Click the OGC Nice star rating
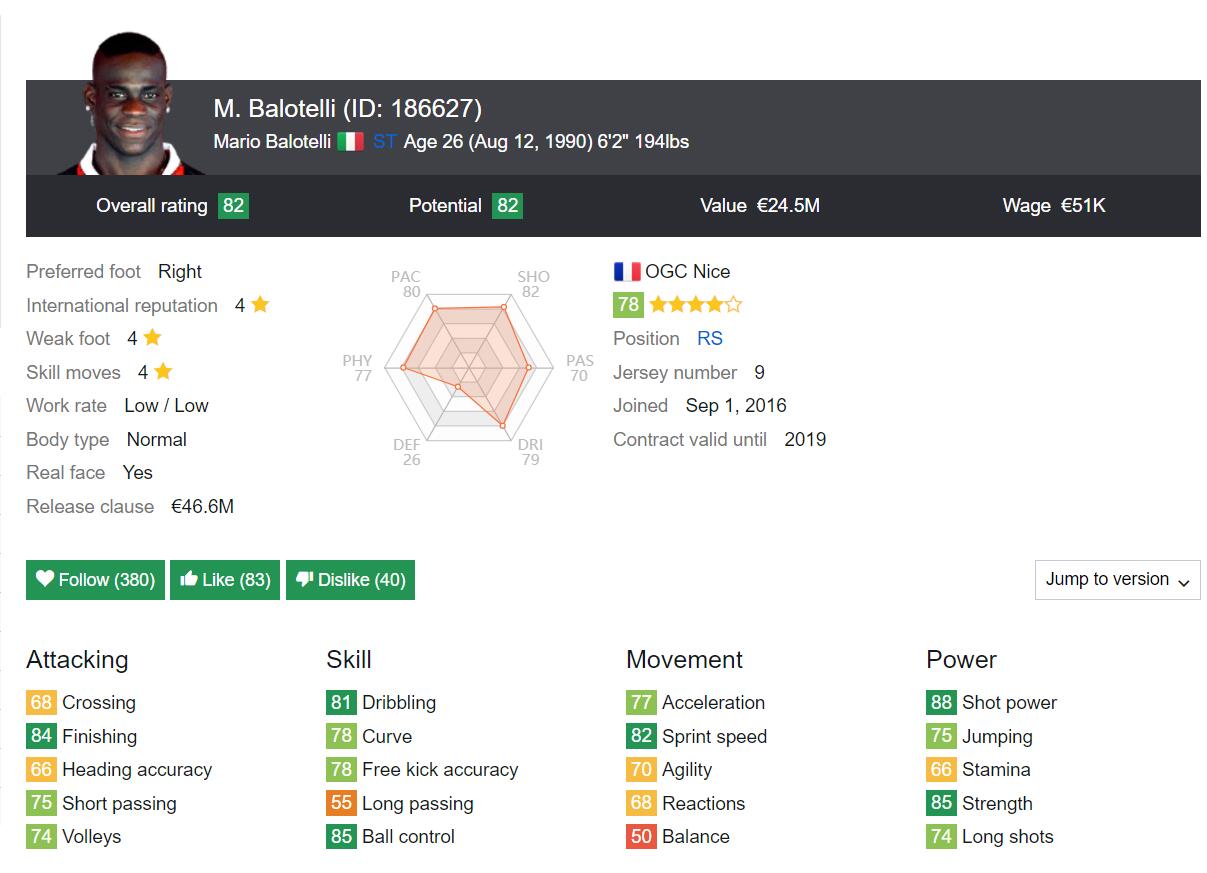1207x873 pixels. point(696,305)
